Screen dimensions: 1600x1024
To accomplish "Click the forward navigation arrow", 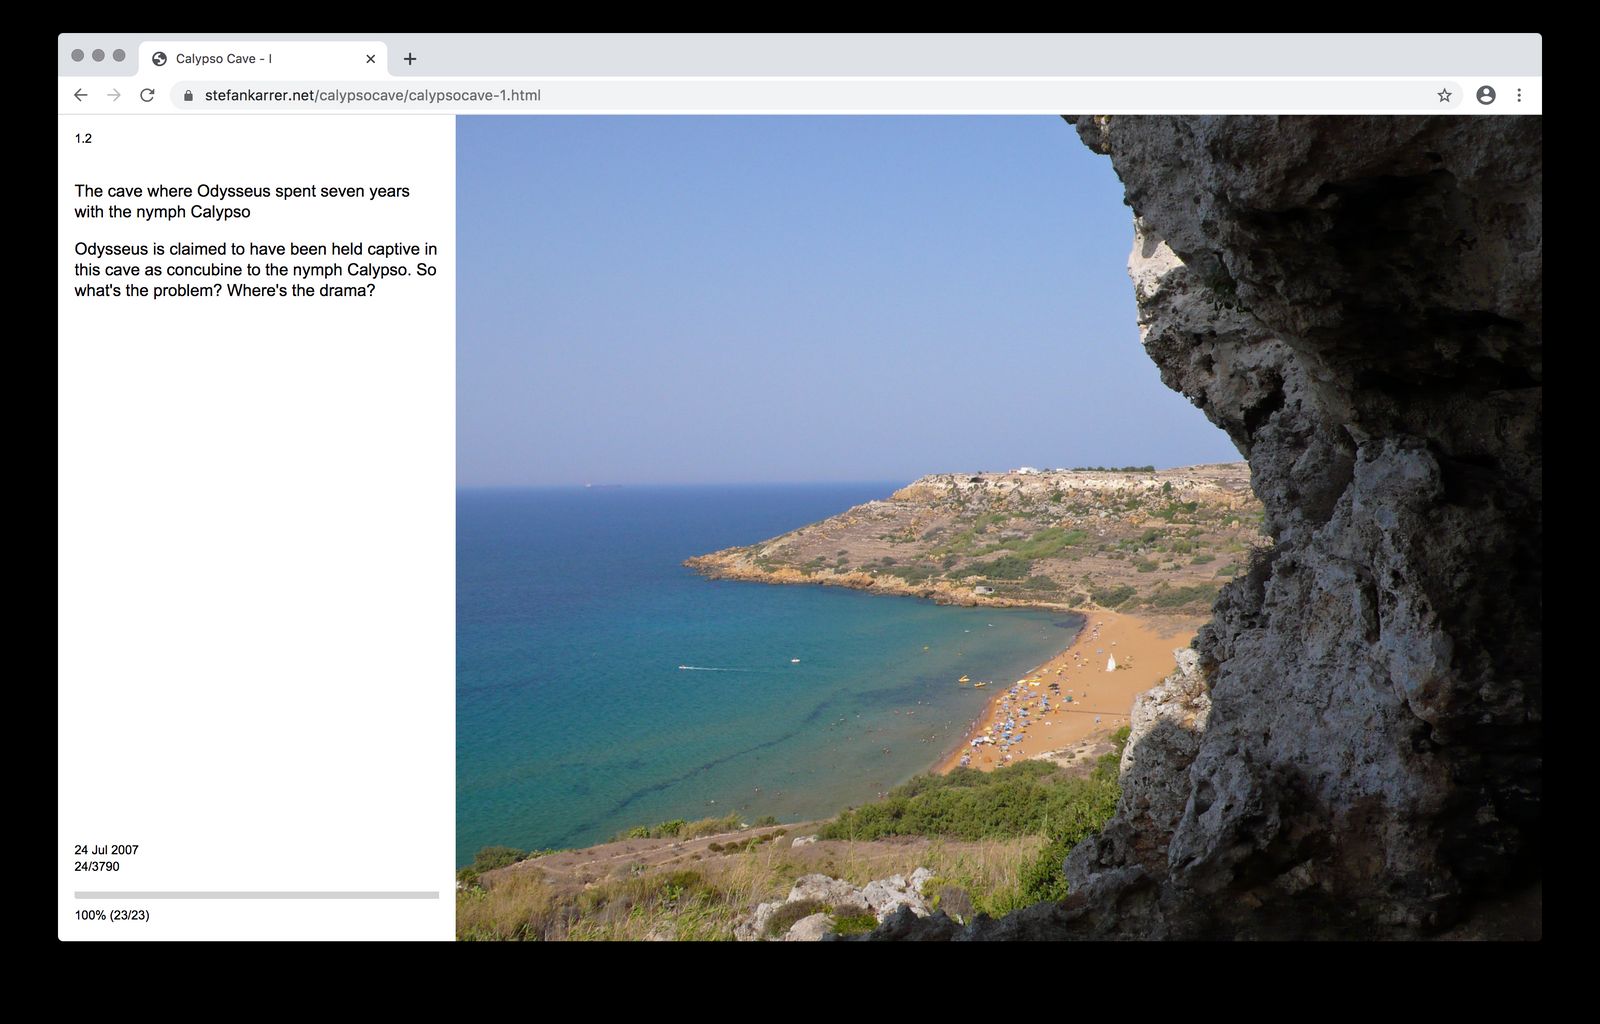I will (x=112, y=95).
